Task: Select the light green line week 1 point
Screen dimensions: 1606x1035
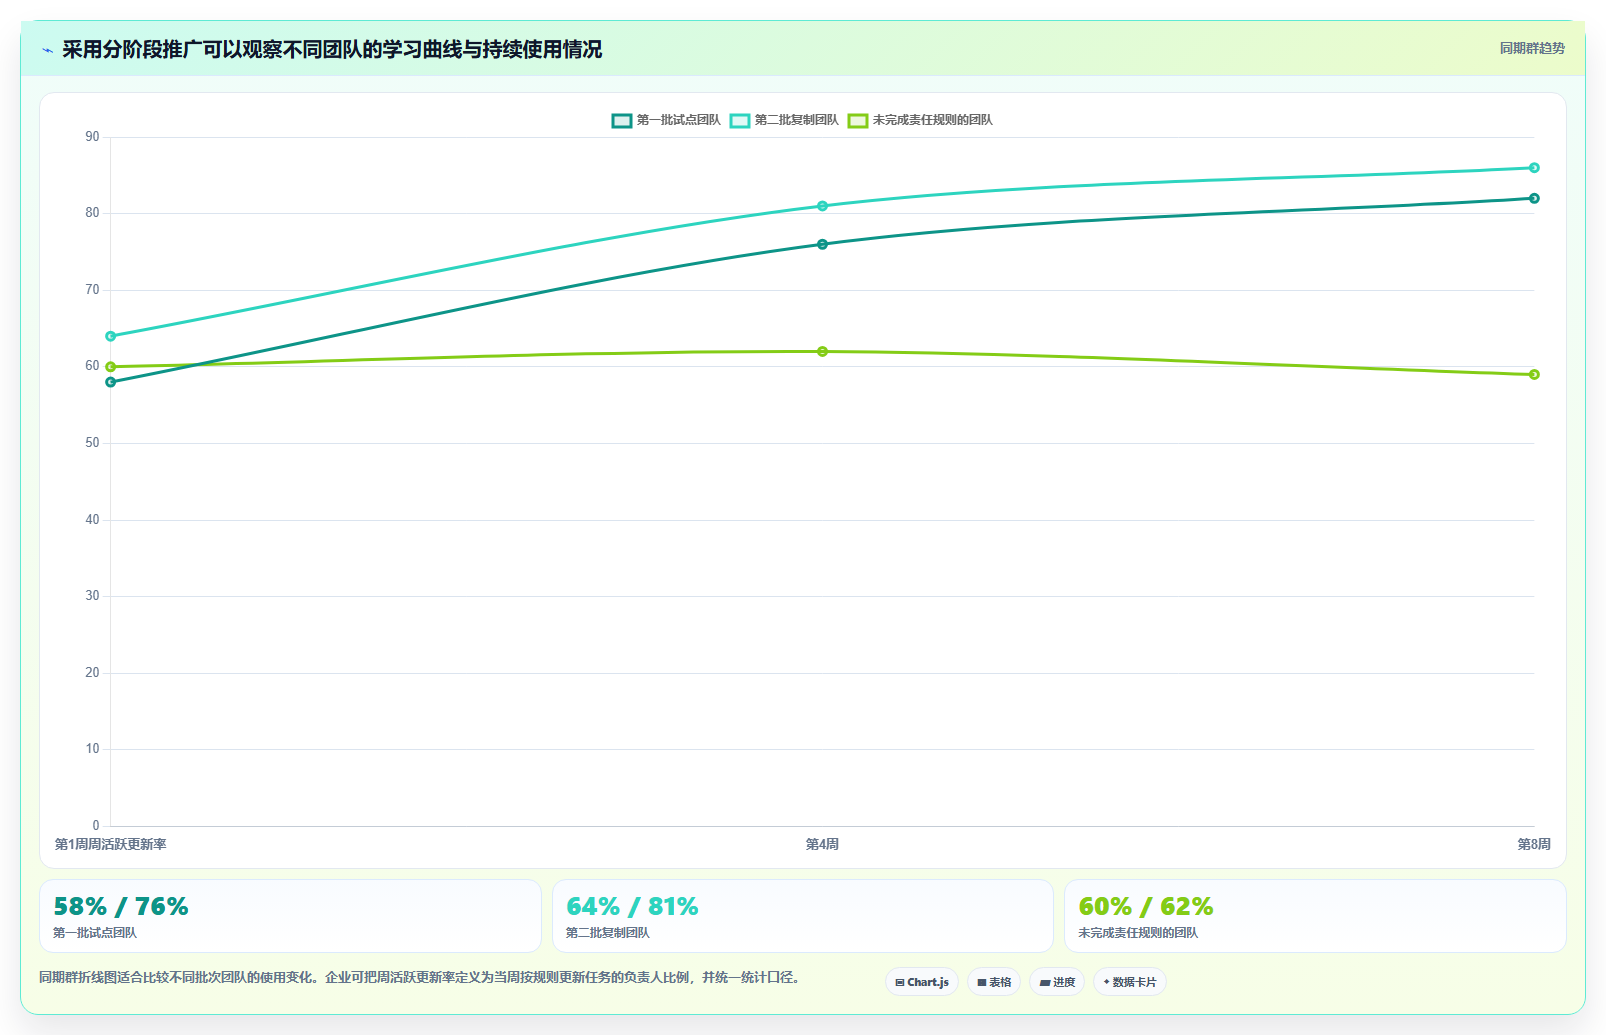Action: (x=111, y=367)
